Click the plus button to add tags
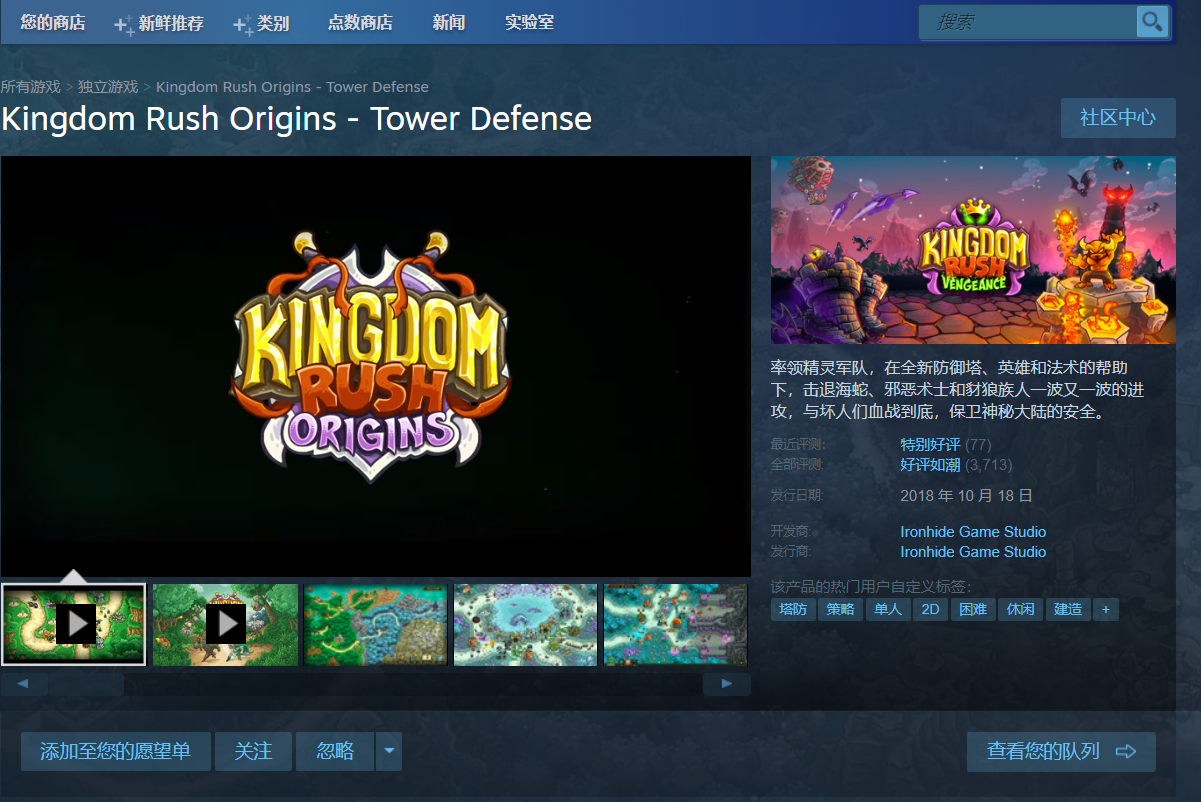 tap(1105, 609)
